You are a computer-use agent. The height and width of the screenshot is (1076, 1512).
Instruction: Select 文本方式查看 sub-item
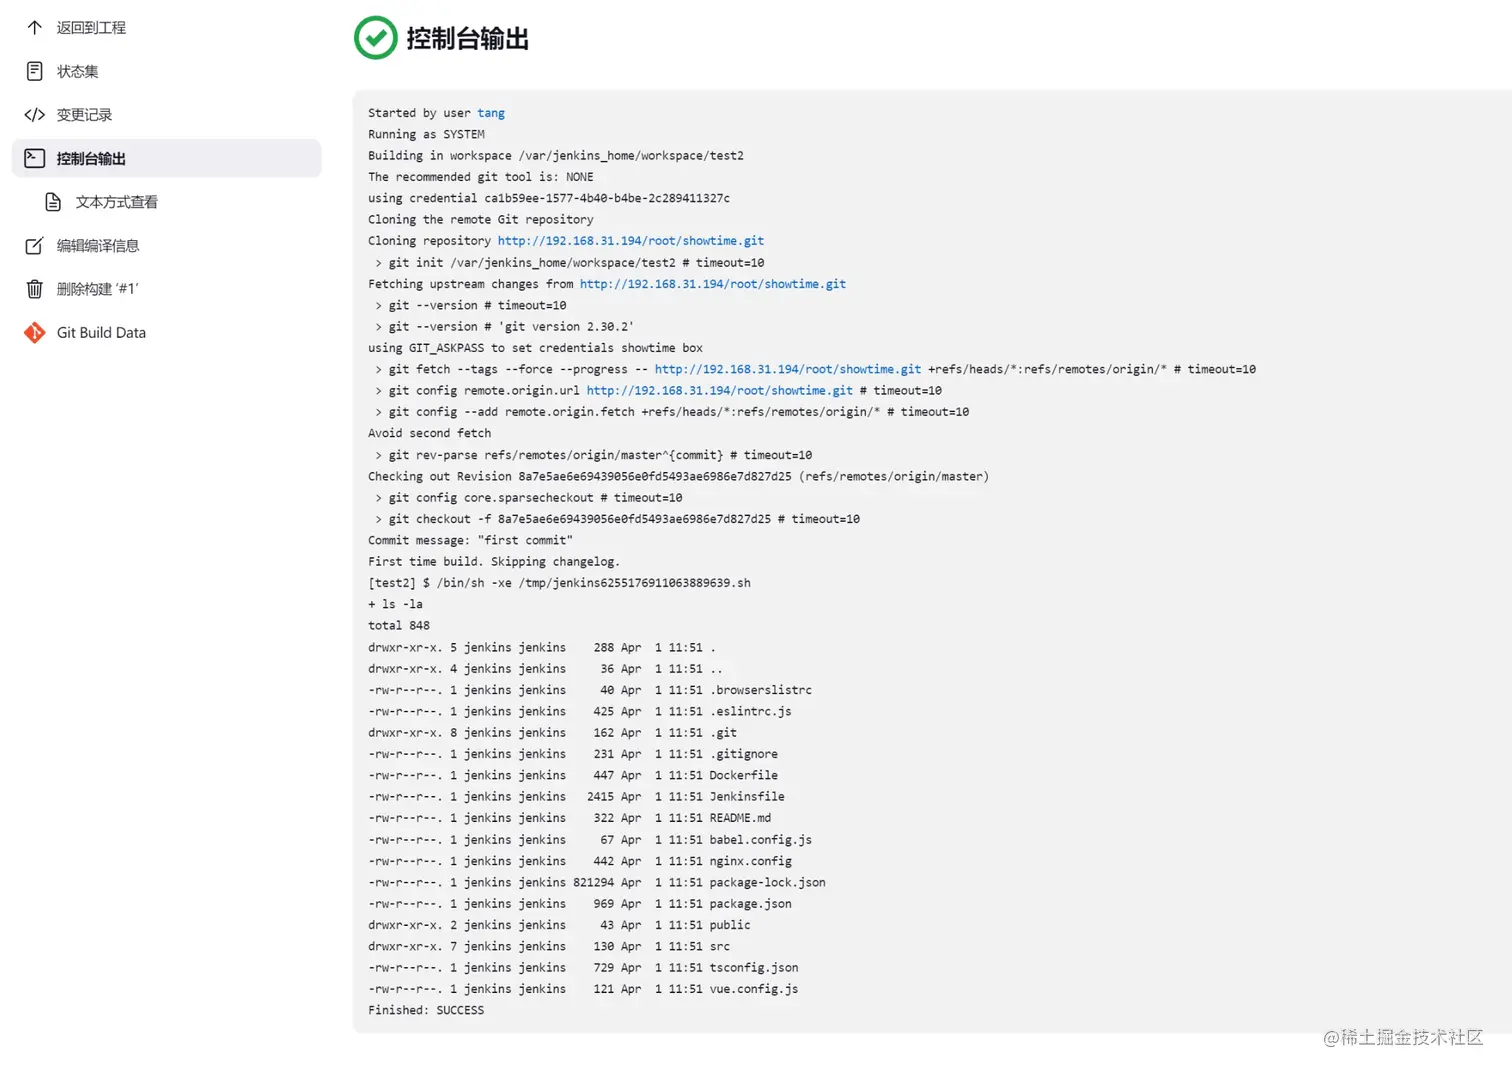click(x=176, y=202)
